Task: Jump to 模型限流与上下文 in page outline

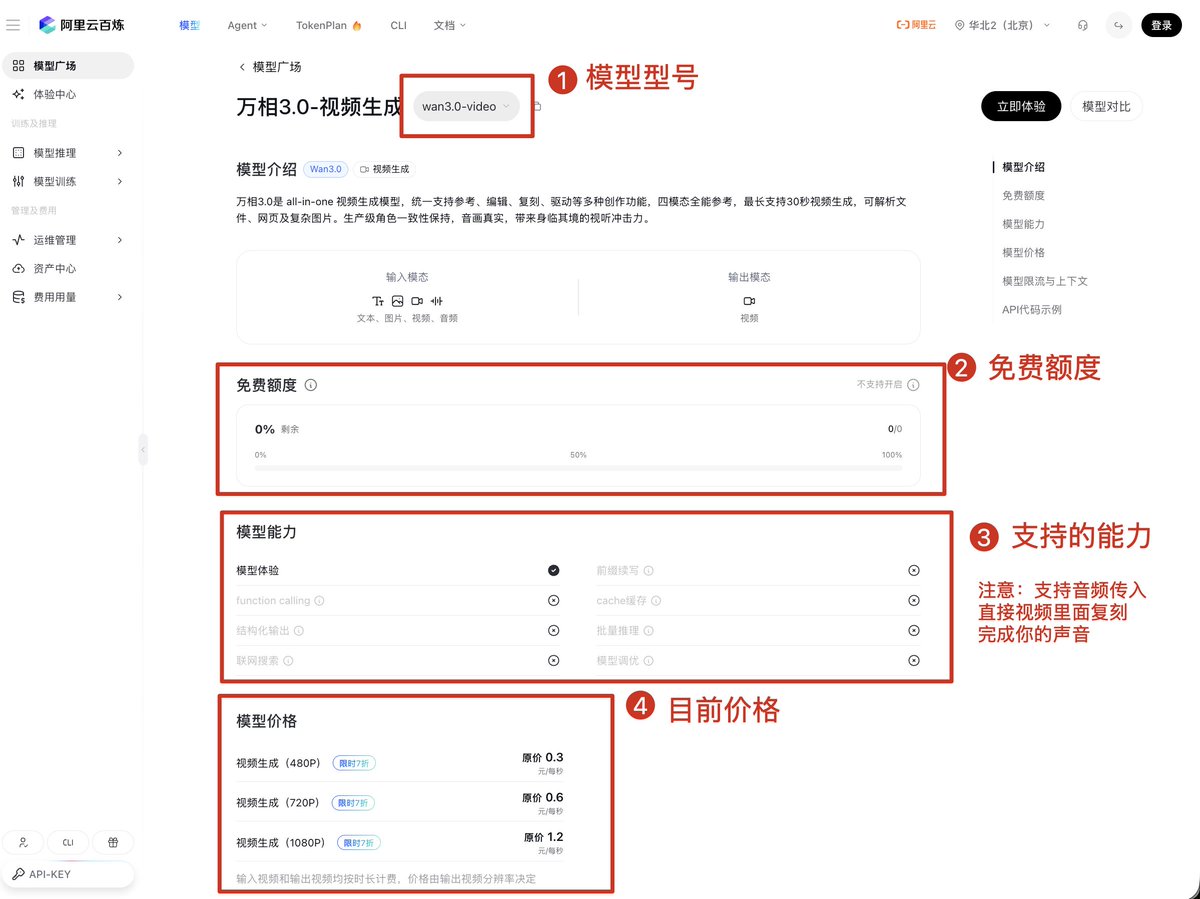Action: 1045,281
